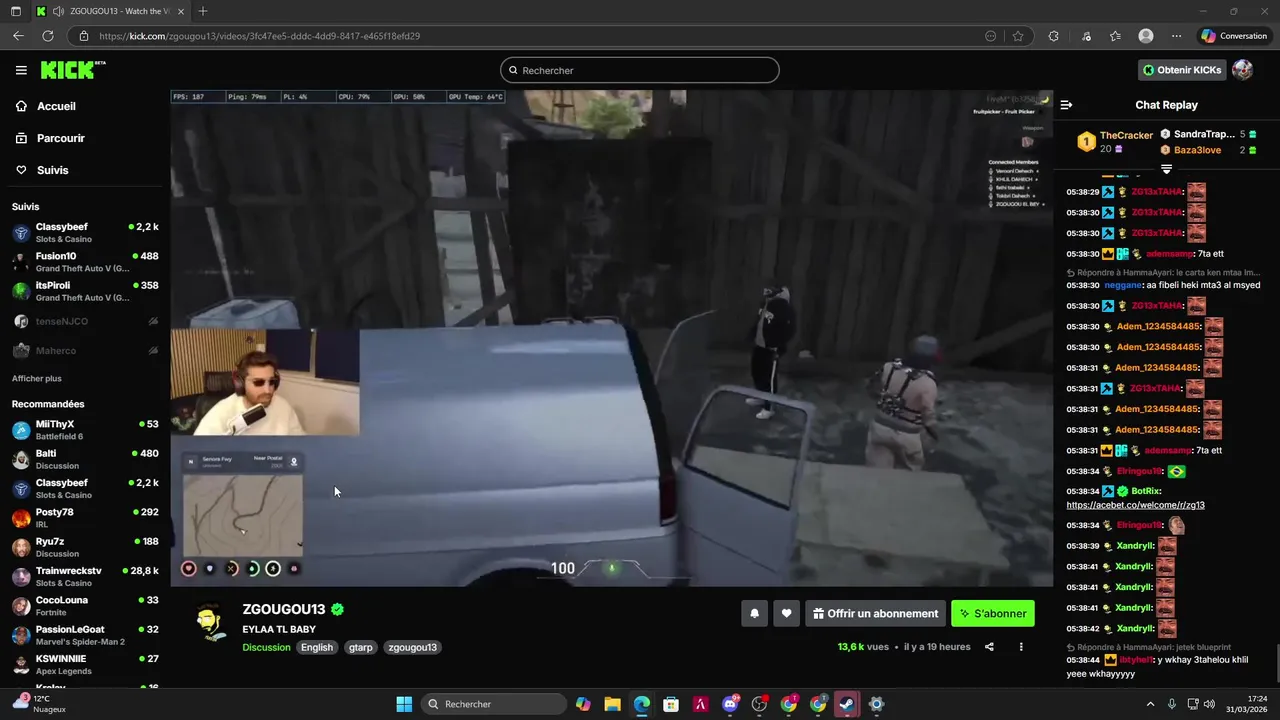Open the three-dot more options under video
The height and width of the screenshot is (720, 1280).
[1021, 647]
